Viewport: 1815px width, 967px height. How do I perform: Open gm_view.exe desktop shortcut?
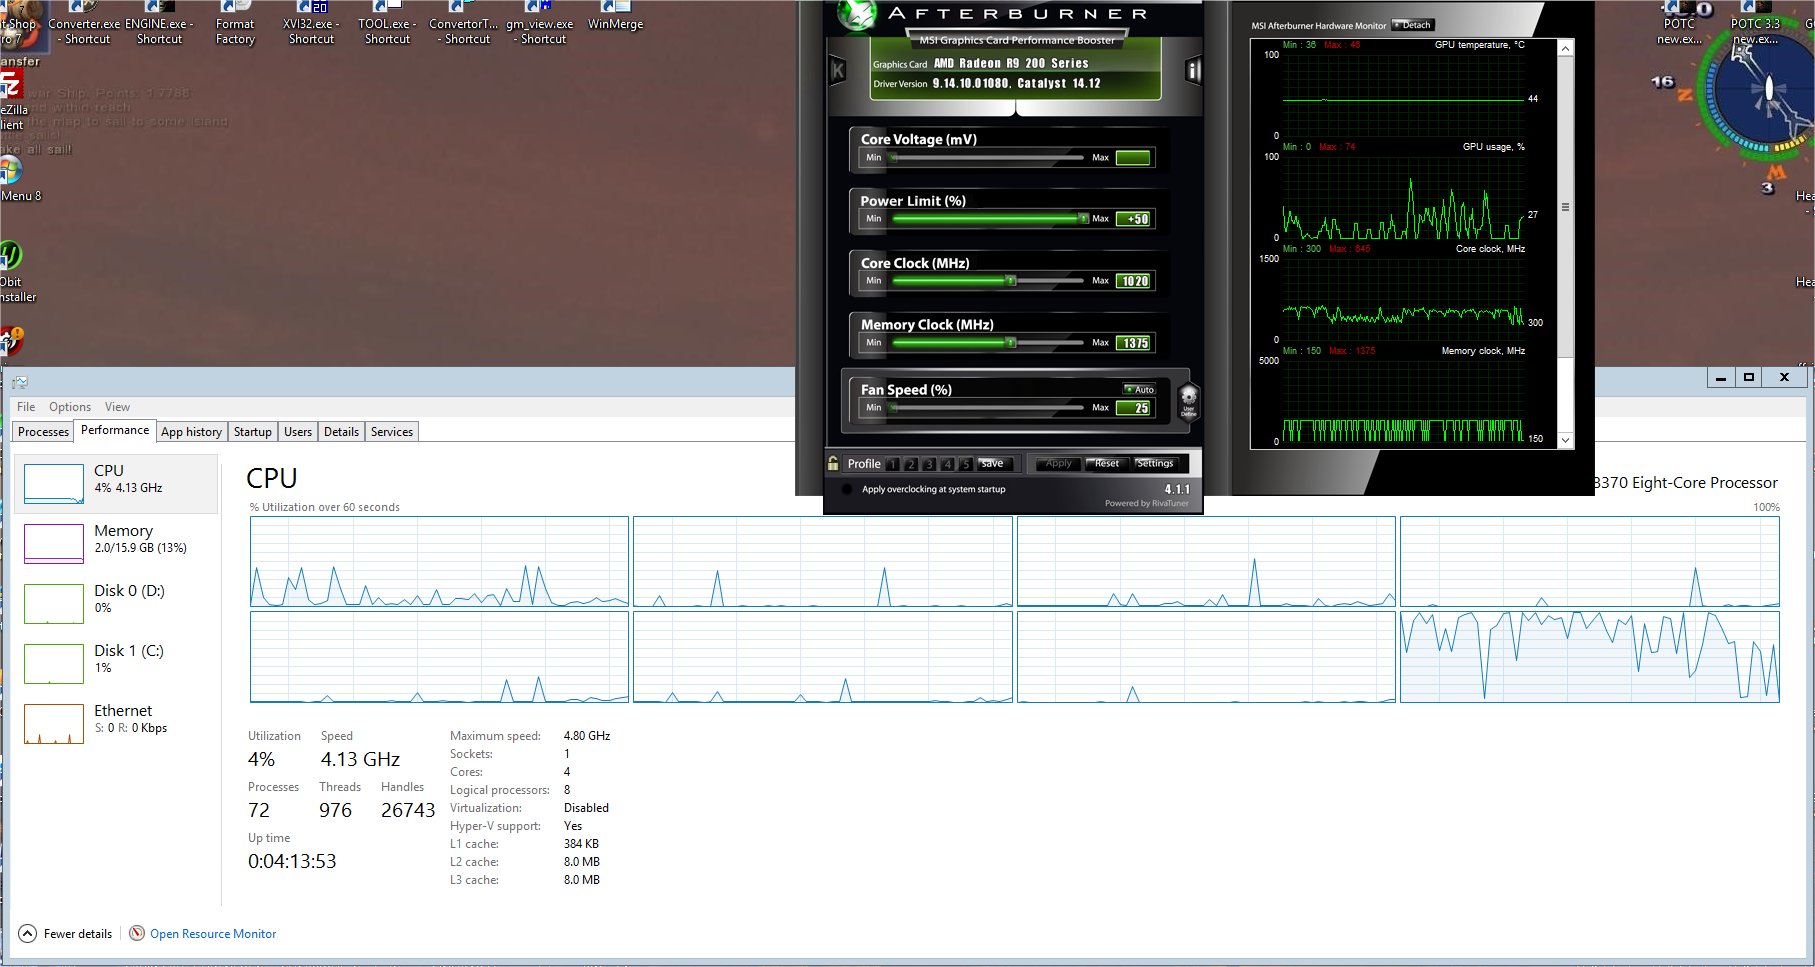pos(540,23)
